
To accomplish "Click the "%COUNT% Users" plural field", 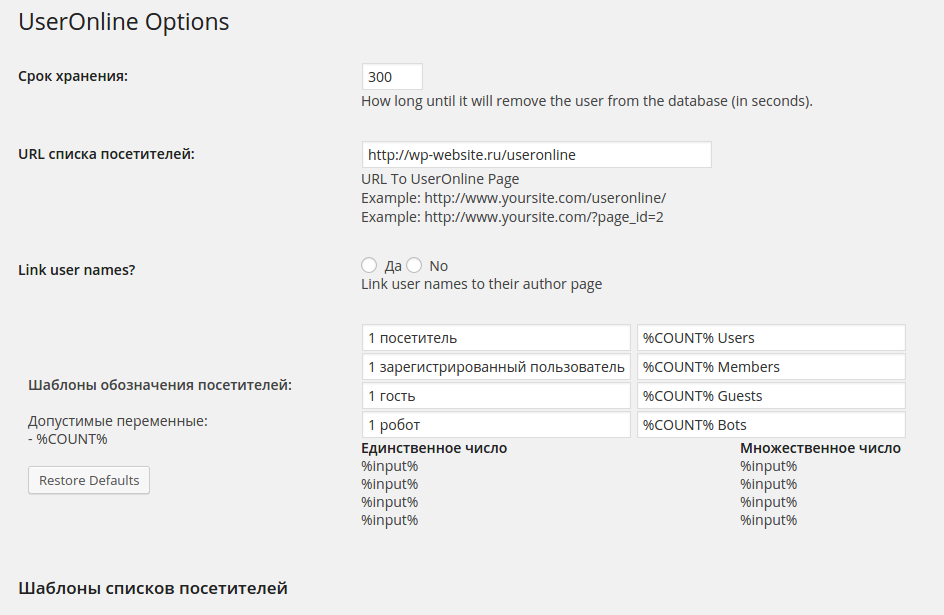I will pyautogui.click(x=770, y=338).
